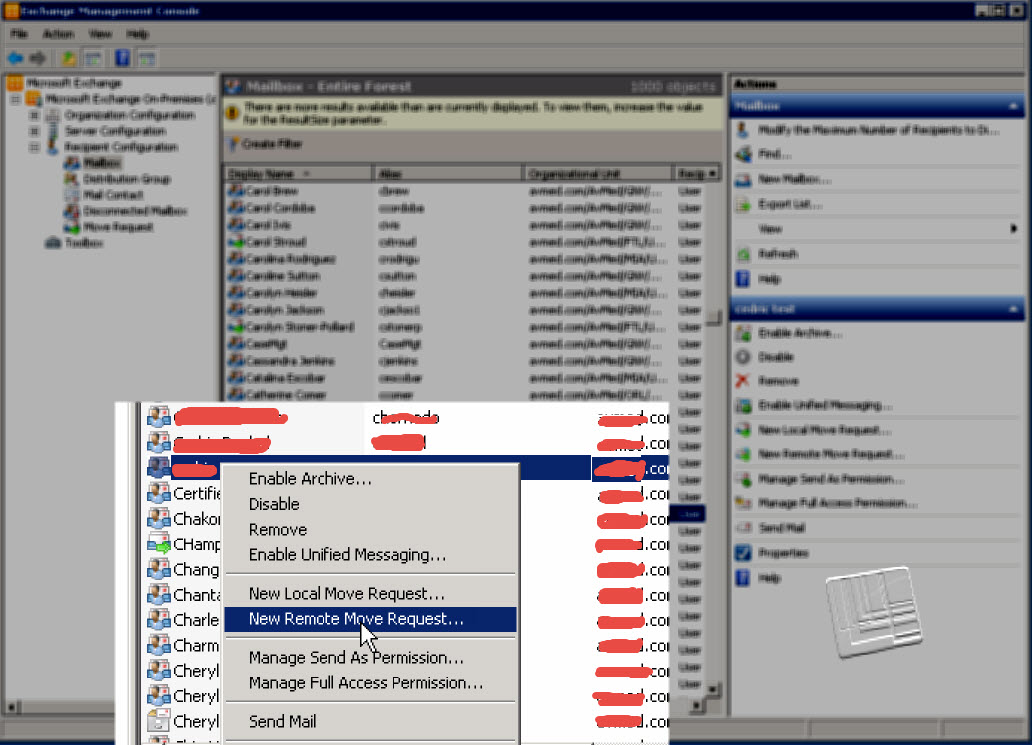Open the Move Request tree node
Image resolution: width=1032 pixels, height=745 pixels.
[x=118, y=227]
